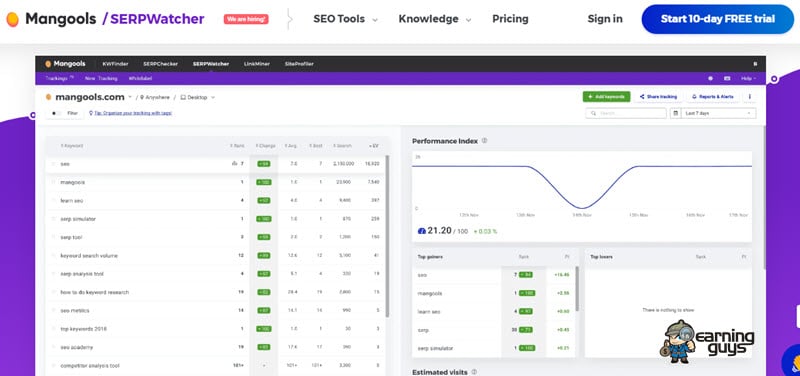The image size is (800, 376).
Task: Open the Last 7 days date range dropdown
Action: pyautogui.click(x=719, y=113)
